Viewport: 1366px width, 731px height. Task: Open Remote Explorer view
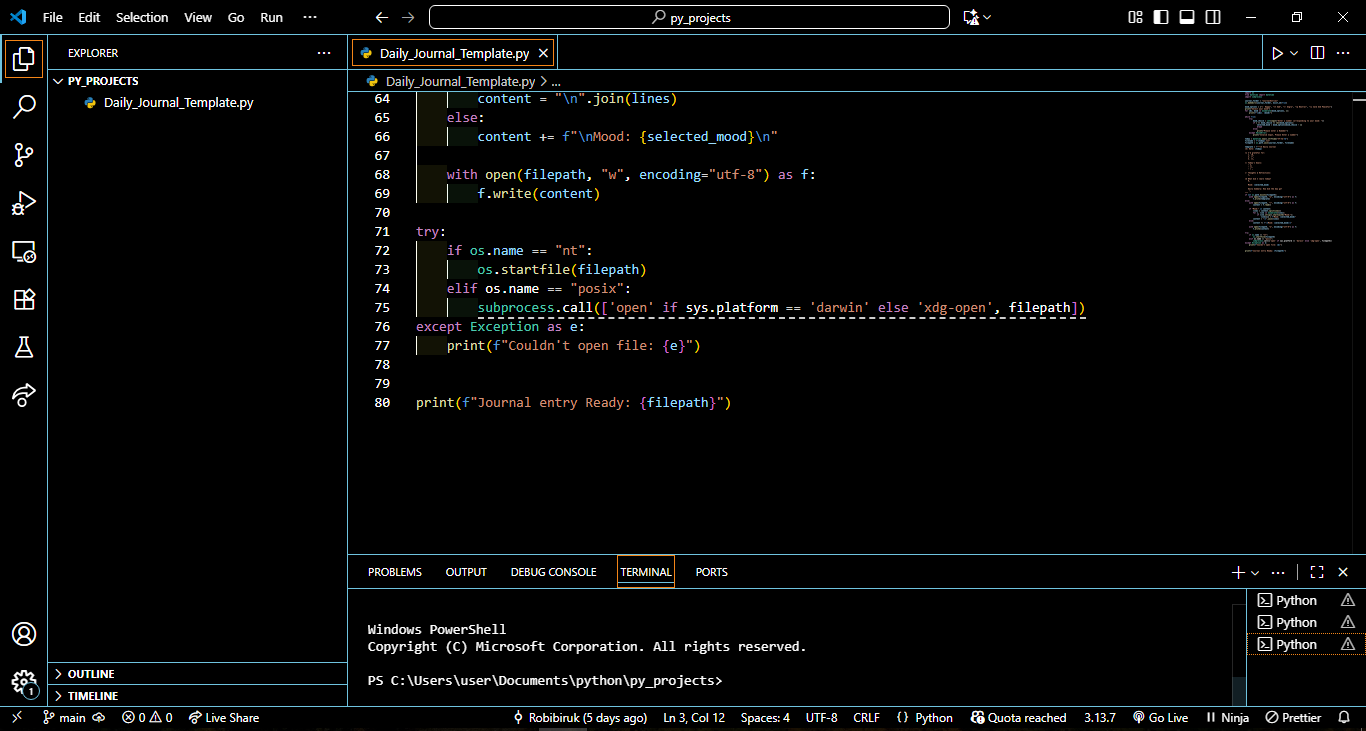point(24,251)
